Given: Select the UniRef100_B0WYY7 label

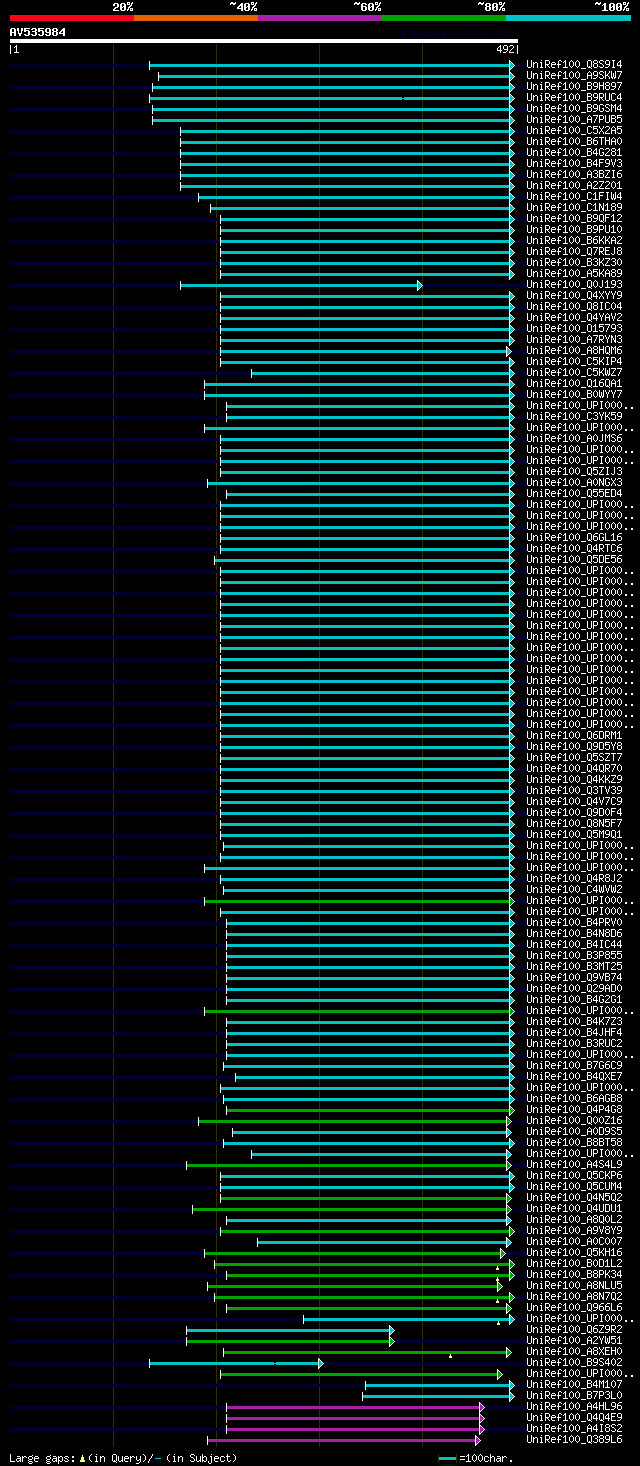Looking at the screenshot, I should tap(574, 394).
